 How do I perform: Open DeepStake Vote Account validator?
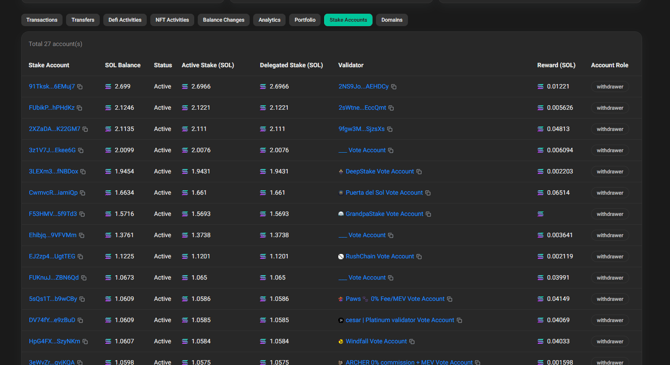coord(379,171)
